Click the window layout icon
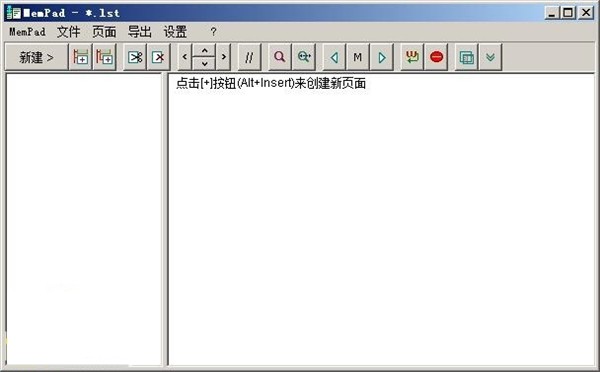The image size is (600, 372). tap(466, 57)
